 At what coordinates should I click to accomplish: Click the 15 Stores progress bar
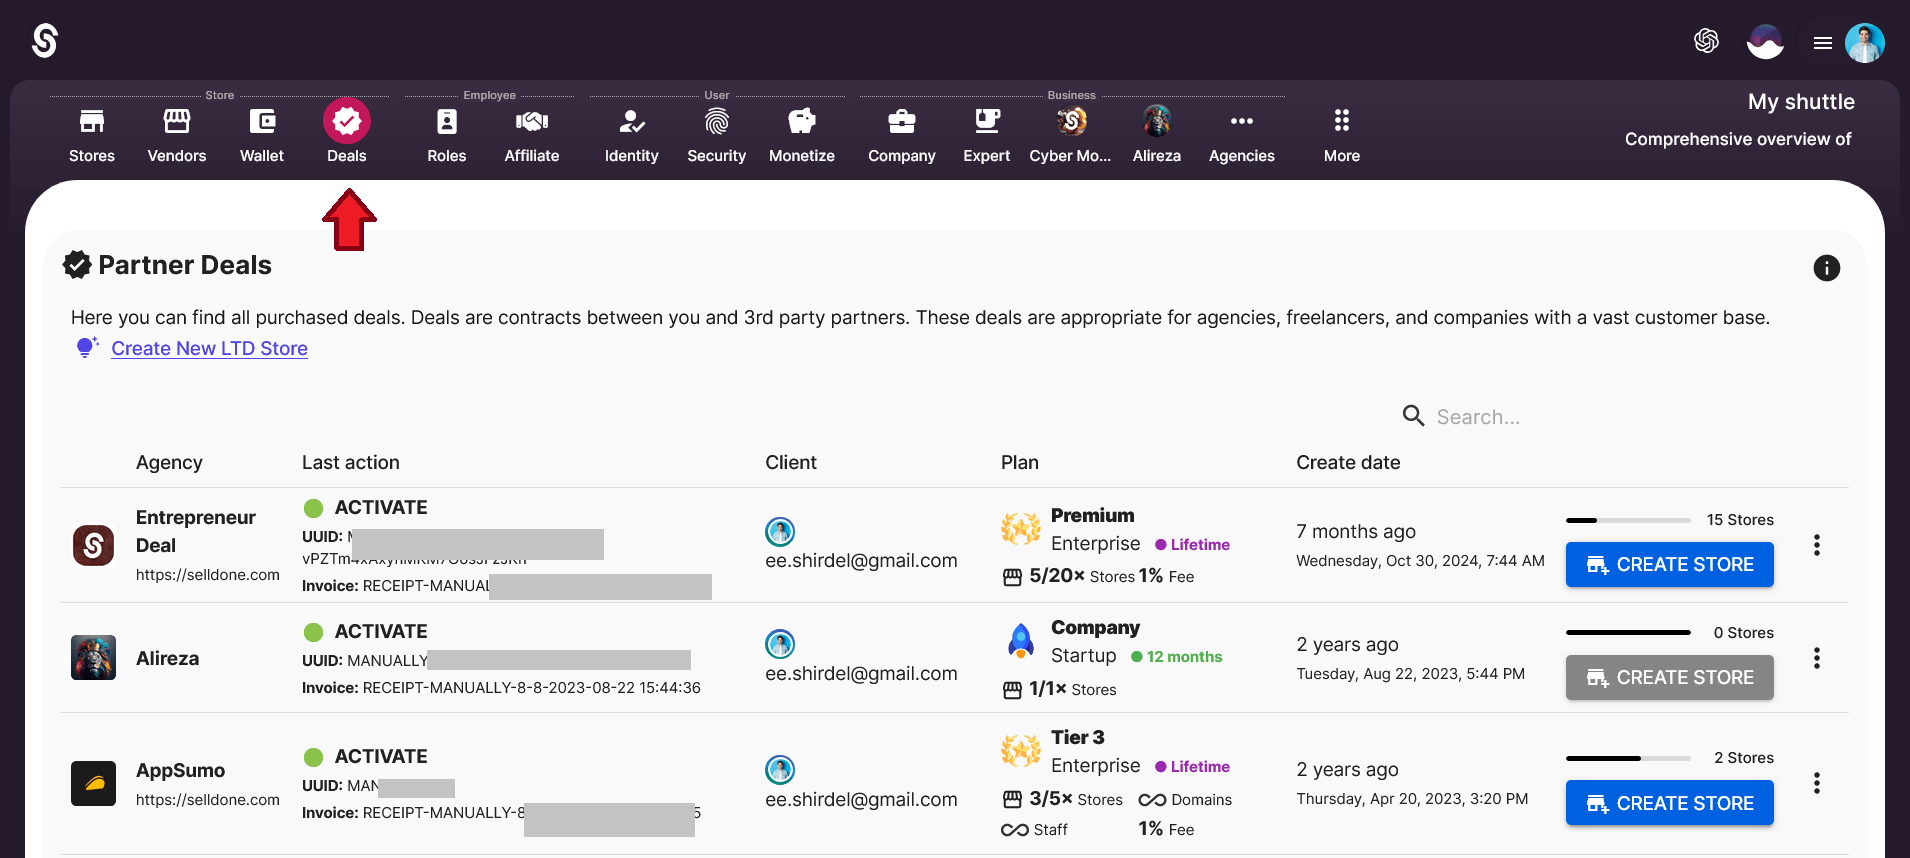[x=1628, y=520]
